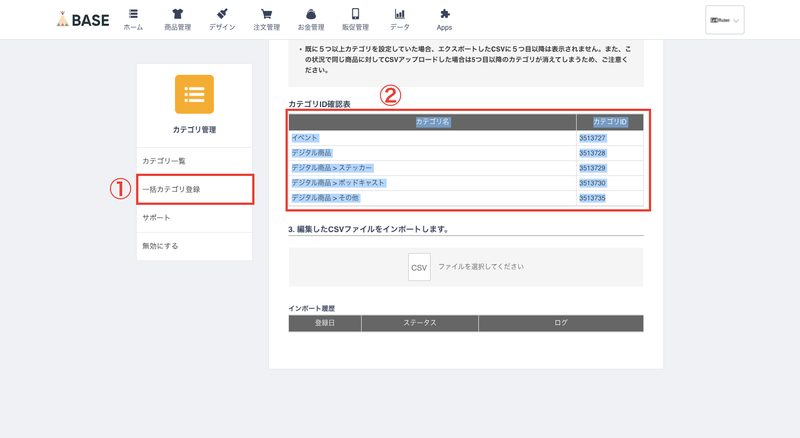Click カテゴリID確認表 heading
800x438 pixels.
point(319,104)
